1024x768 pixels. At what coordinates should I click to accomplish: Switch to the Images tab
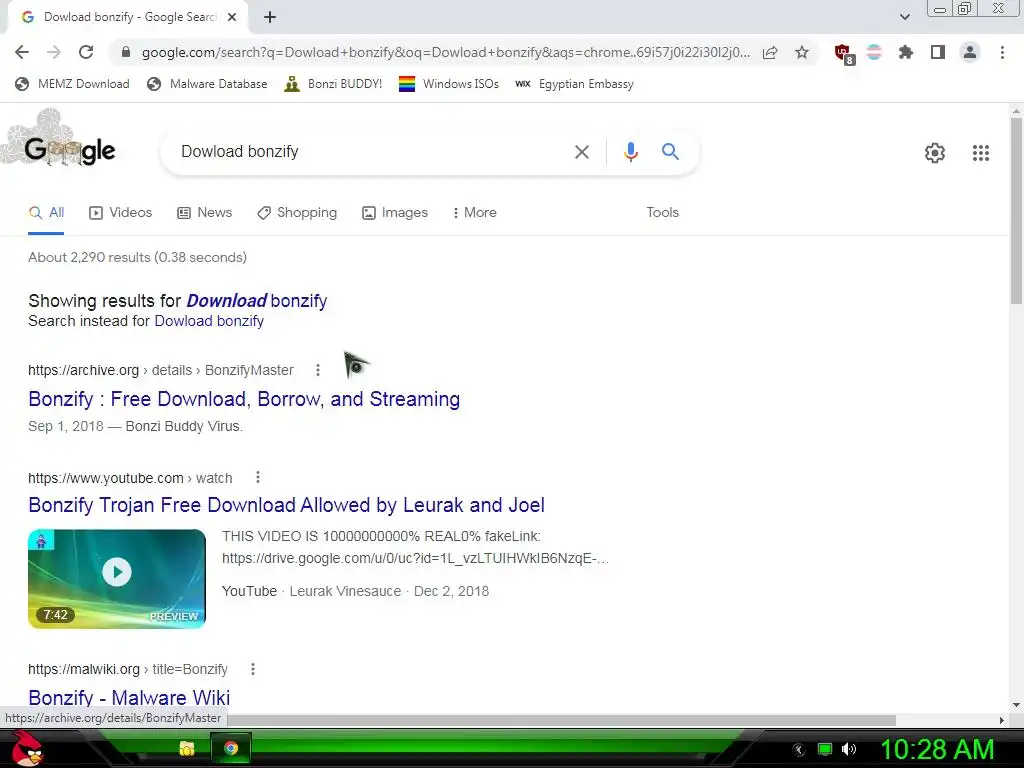[x=395, y=213]
